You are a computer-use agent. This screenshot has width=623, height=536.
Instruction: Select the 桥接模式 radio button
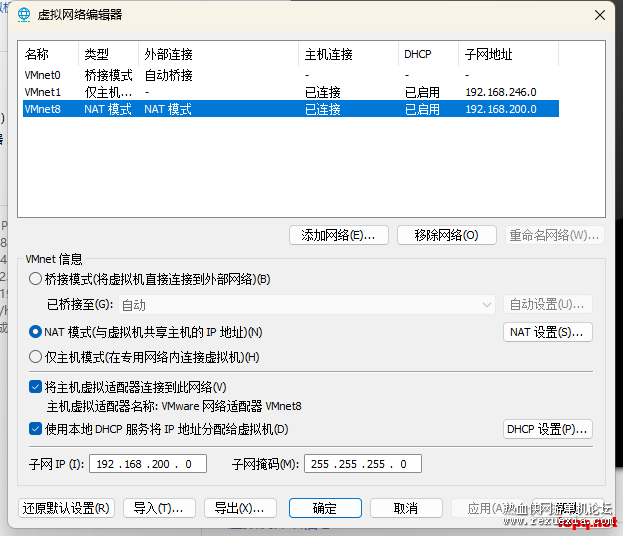tap(35, 279)
